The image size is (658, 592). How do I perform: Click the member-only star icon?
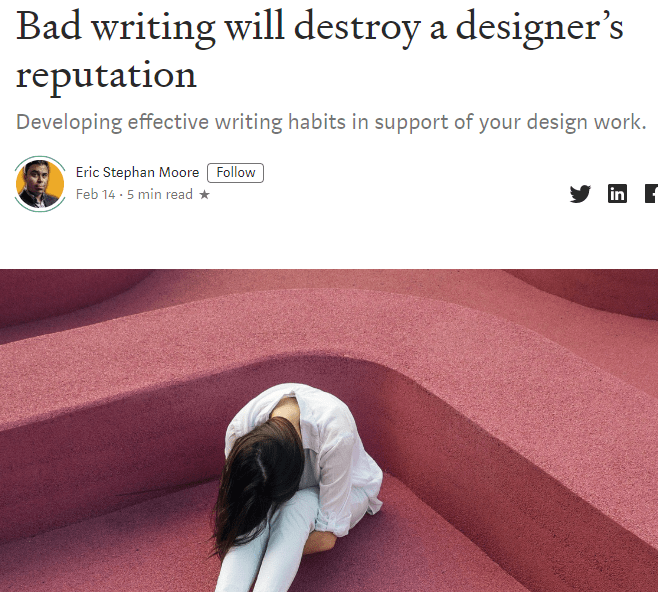(204, 194)
